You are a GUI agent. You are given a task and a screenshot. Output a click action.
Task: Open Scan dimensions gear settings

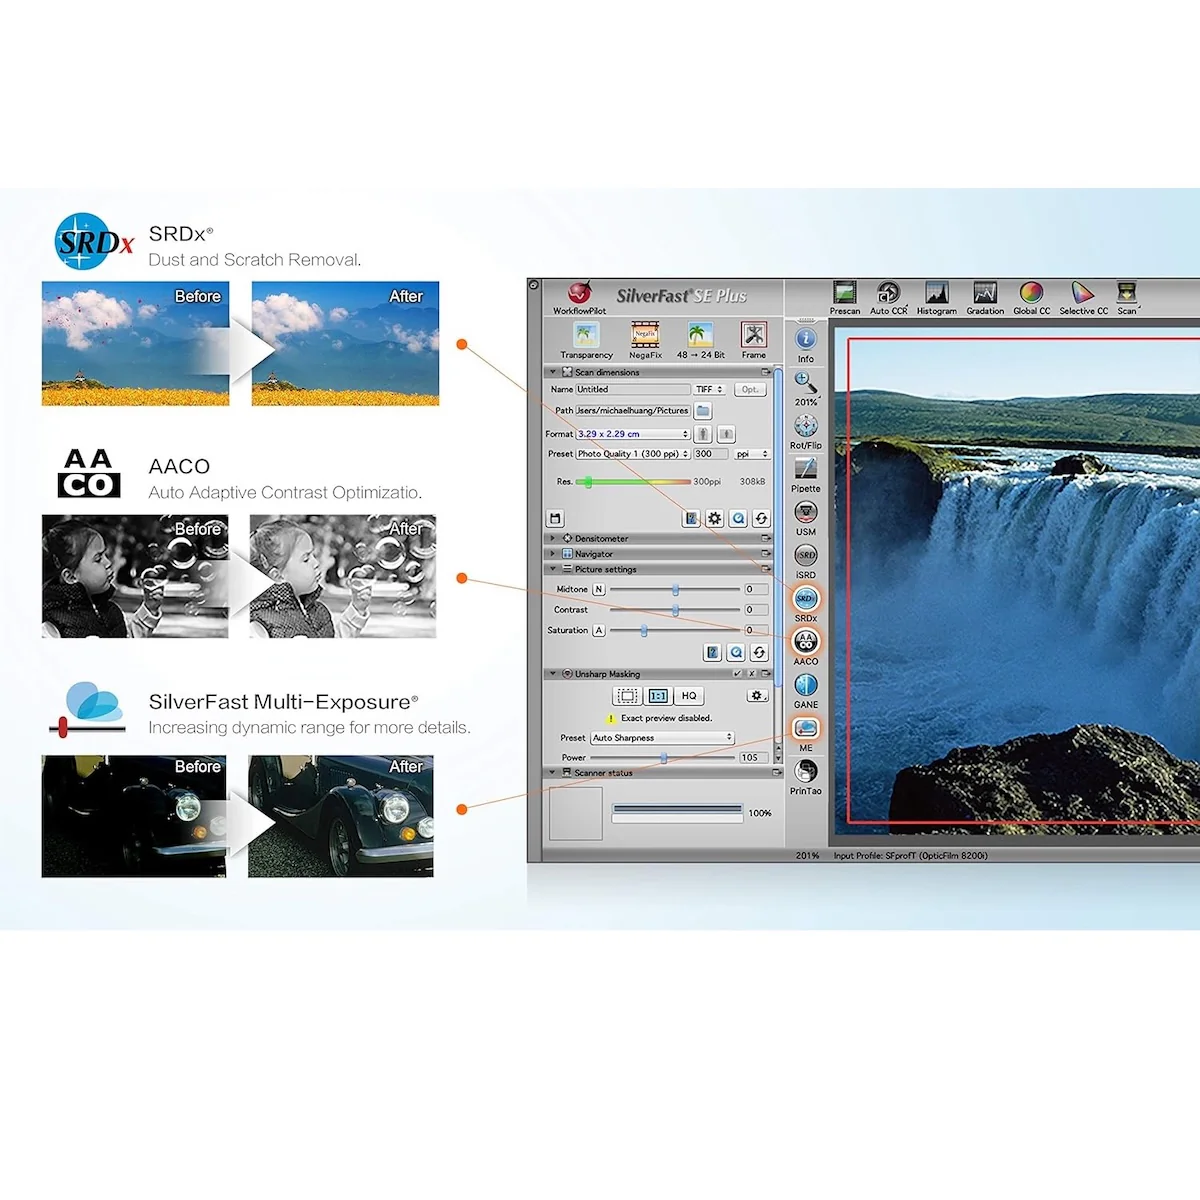click(714, 518)
